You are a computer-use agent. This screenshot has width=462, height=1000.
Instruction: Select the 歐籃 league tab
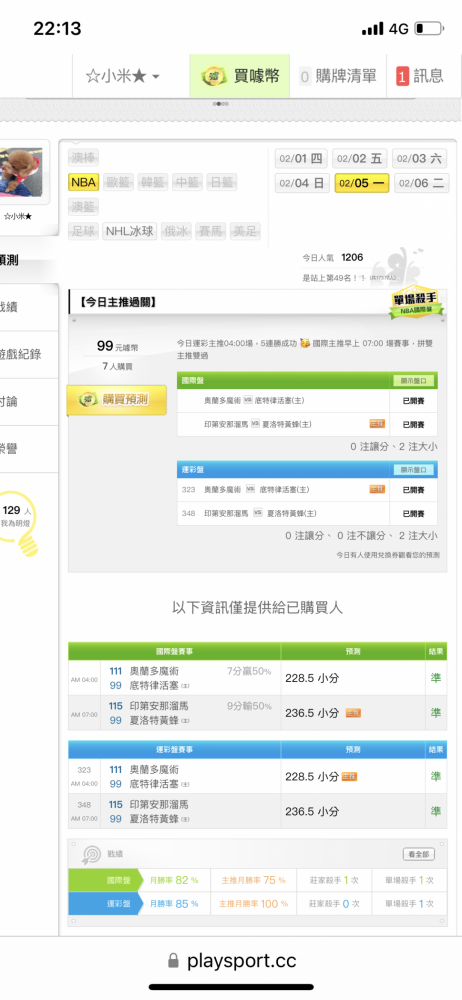tap(118, 182)
